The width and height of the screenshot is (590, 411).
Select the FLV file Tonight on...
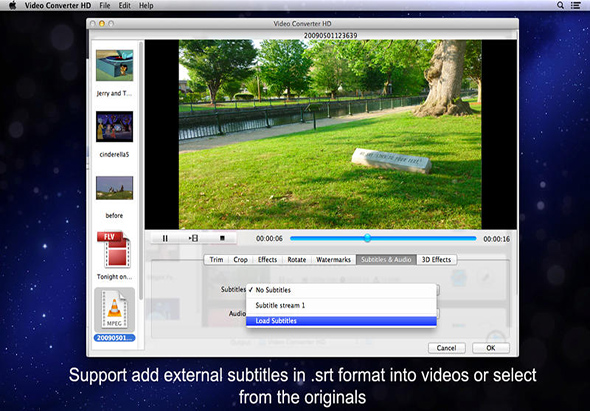pyautogui.click(x=114, y=250)
